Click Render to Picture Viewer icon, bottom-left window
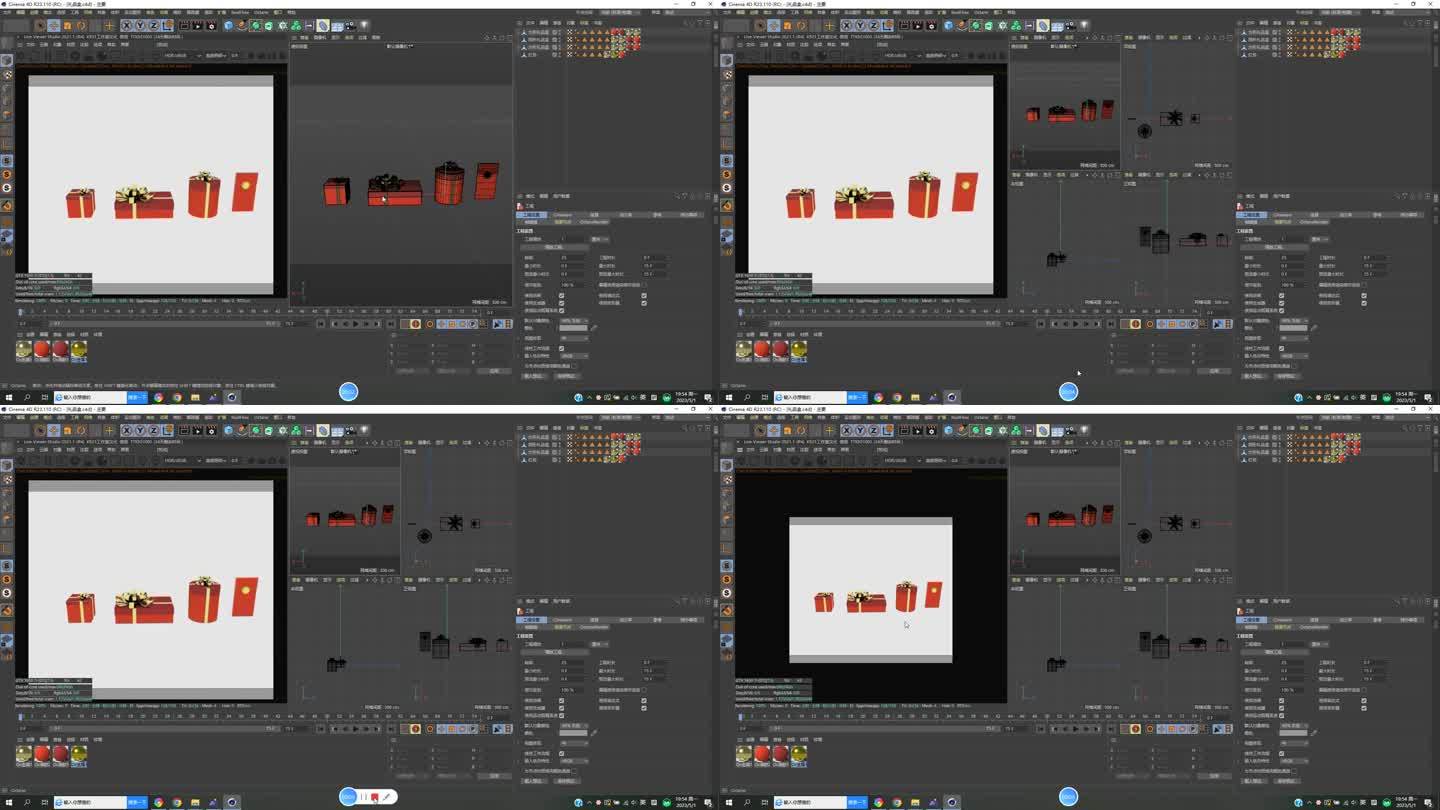The width and height of the screenshot is (1440, 810). (198, 431)
